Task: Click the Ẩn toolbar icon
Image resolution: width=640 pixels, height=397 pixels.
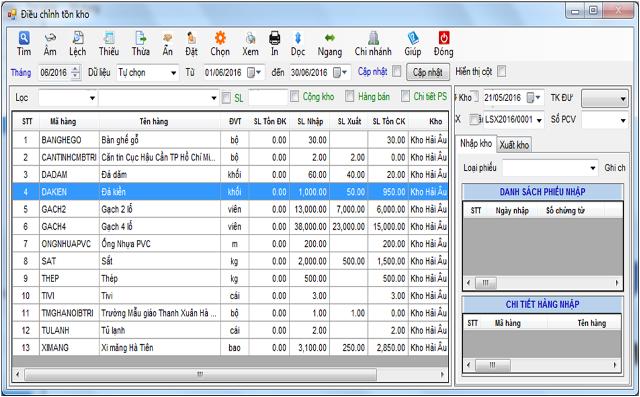Action: [167, 38]
